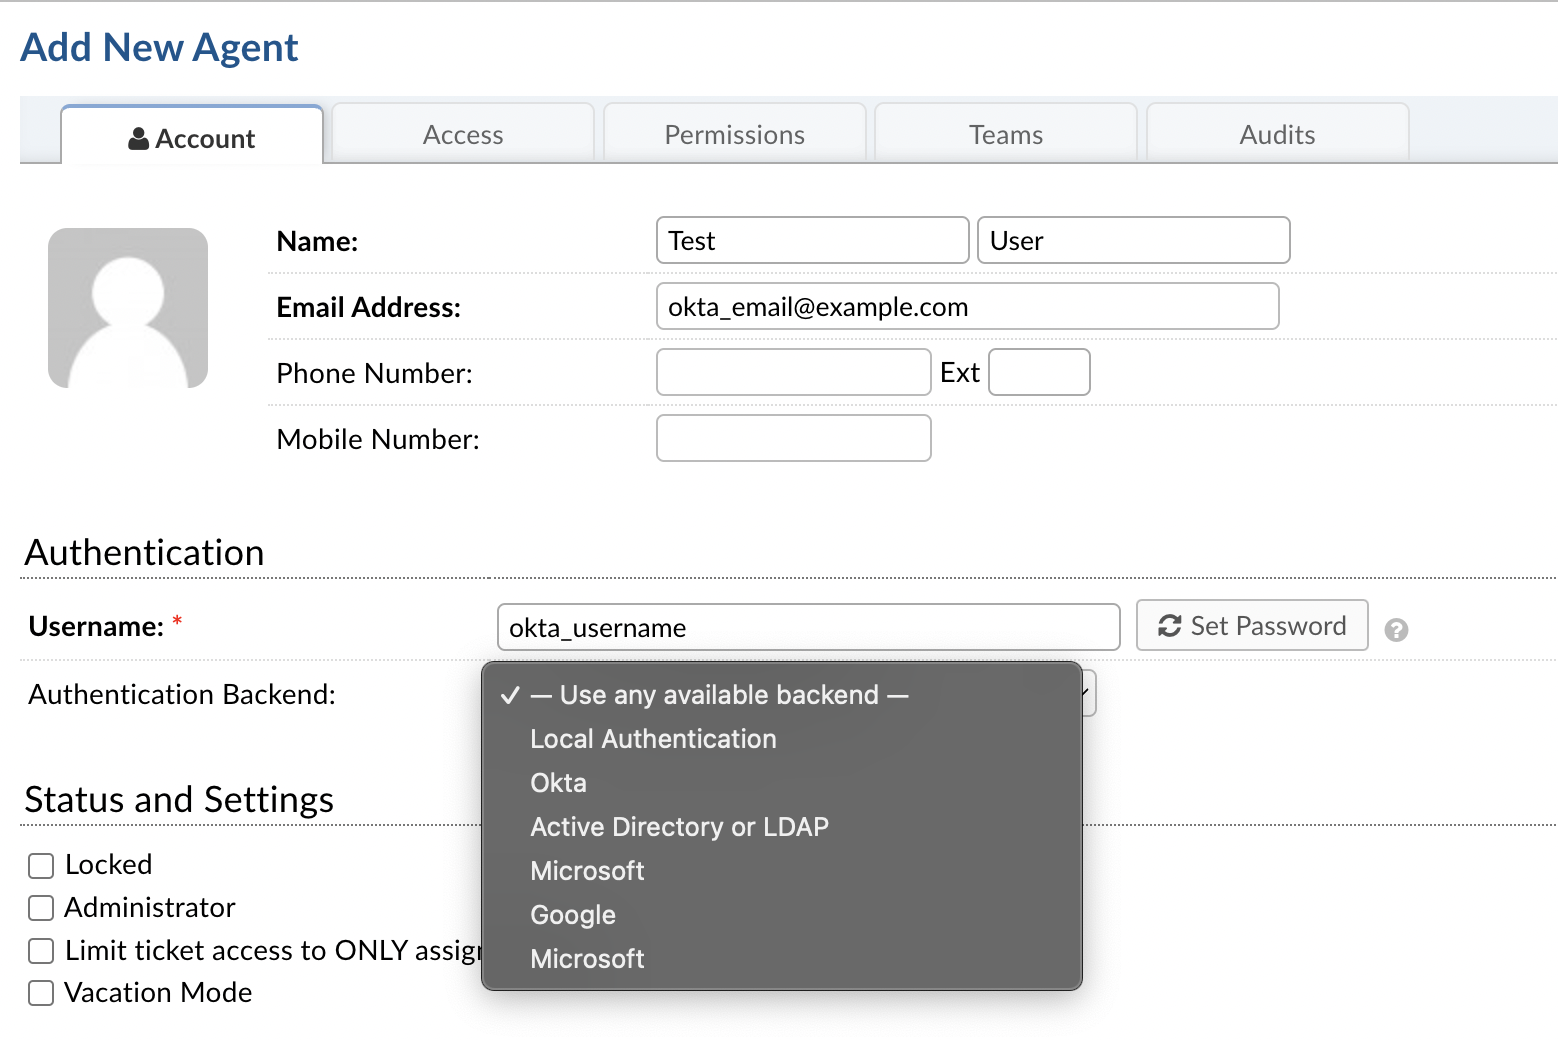Go to the Teams tab
This screenshot has height=1040, width=1558.
click(x=1006, y=135)
